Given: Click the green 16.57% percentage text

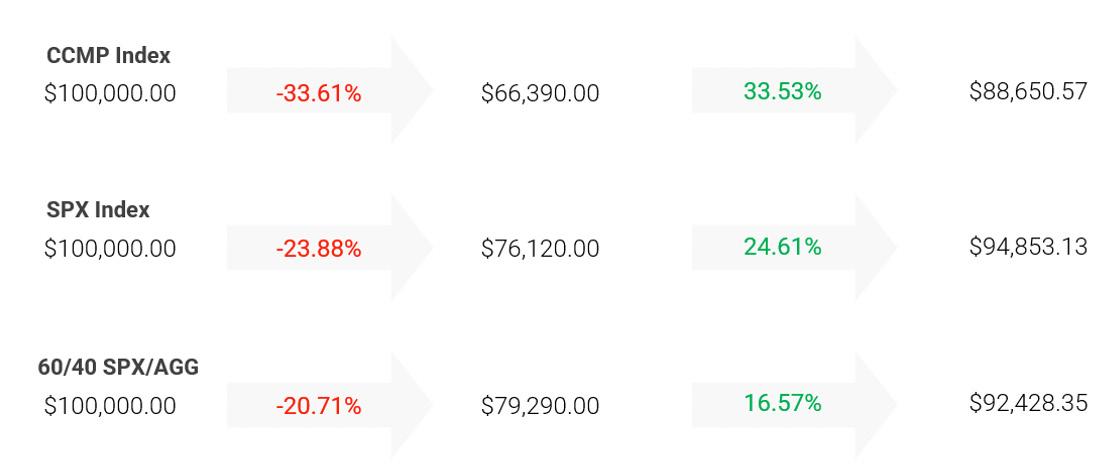Looking at the screenshot, I should coord(783,403).
